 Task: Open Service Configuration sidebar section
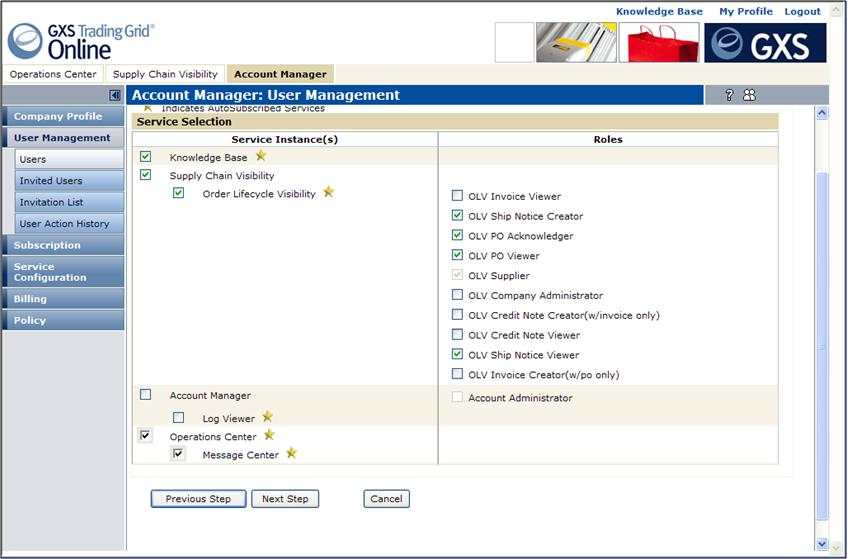click(63, 272)
